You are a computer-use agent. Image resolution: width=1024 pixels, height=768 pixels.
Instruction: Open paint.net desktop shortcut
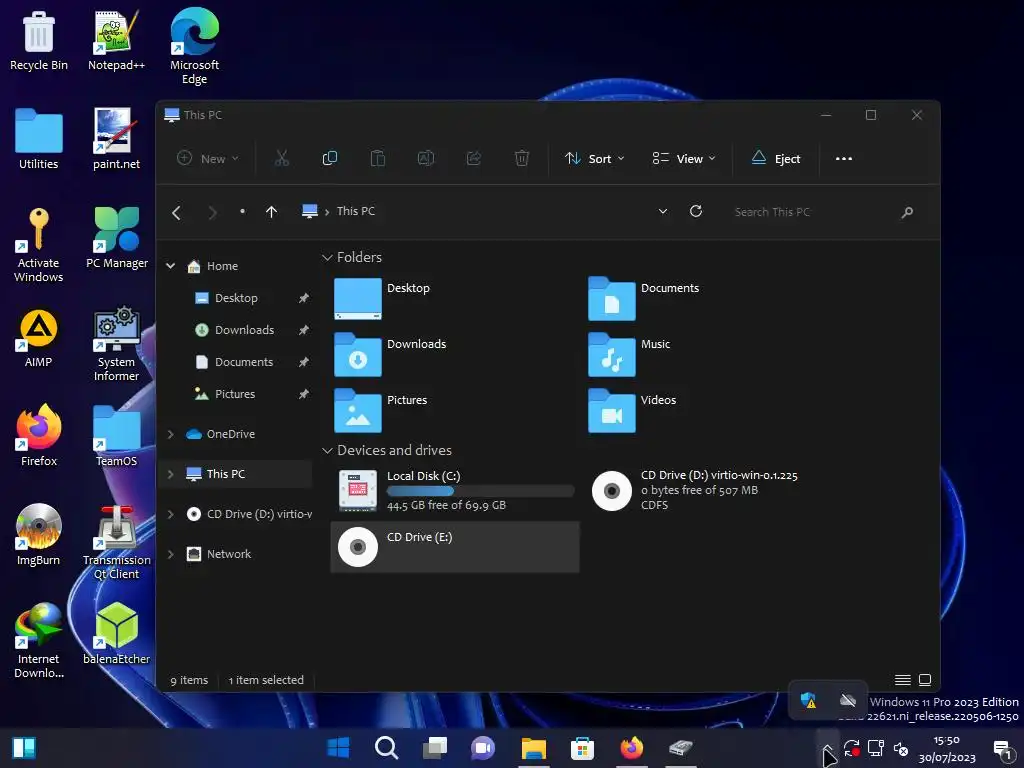coord(116,139)
